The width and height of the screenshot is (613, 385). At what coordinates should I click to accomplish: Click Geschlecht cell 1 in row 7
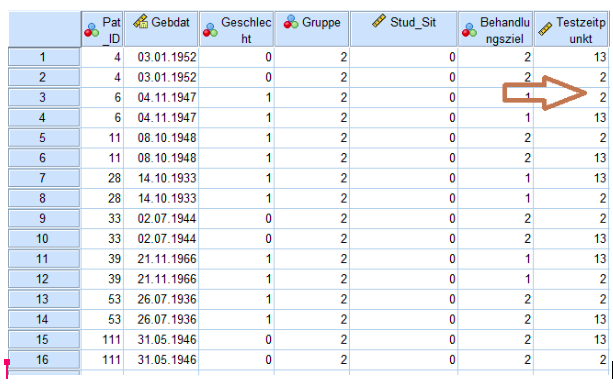click(x=237, y=178)
